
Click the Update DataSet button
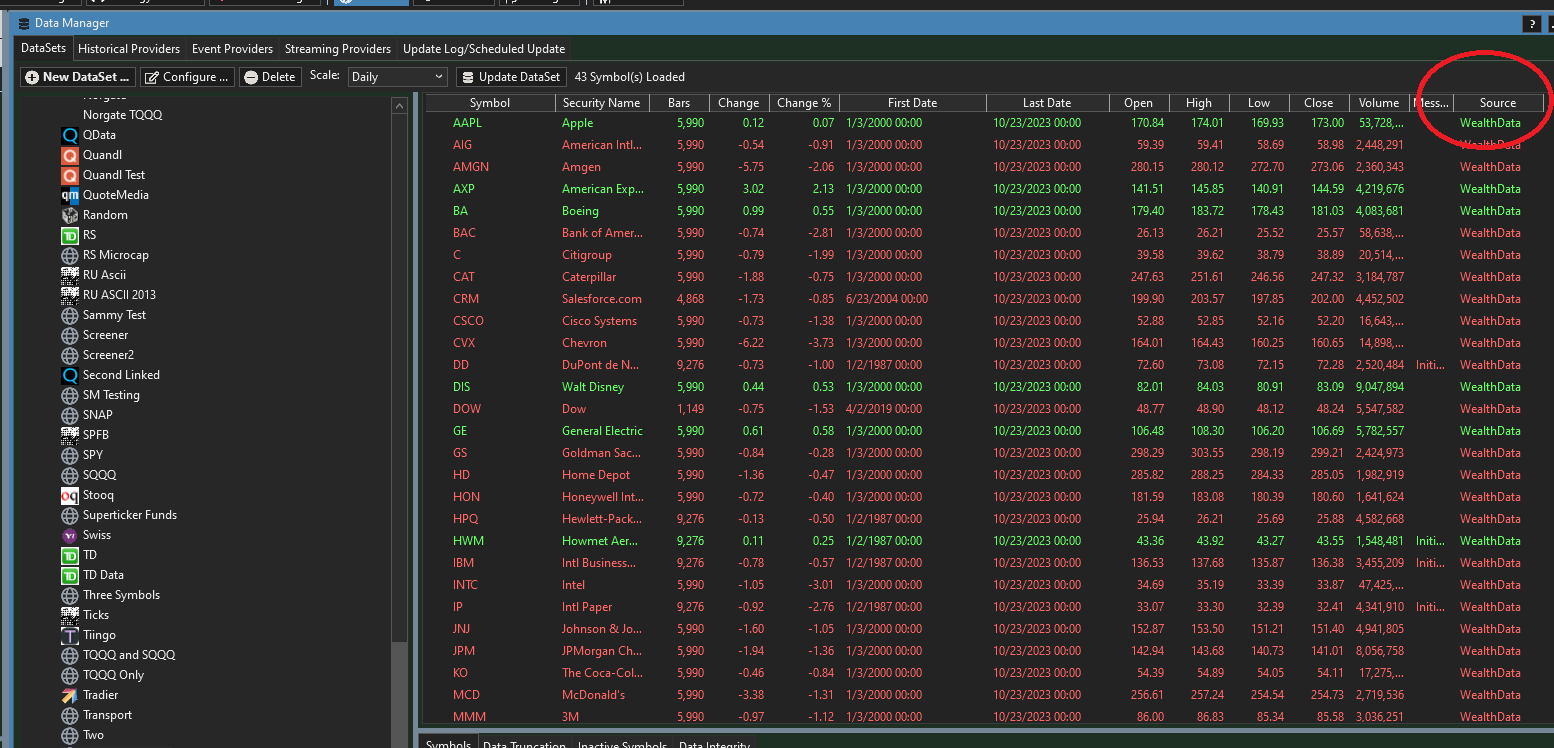pyautogui.click(x=512, y=77)
